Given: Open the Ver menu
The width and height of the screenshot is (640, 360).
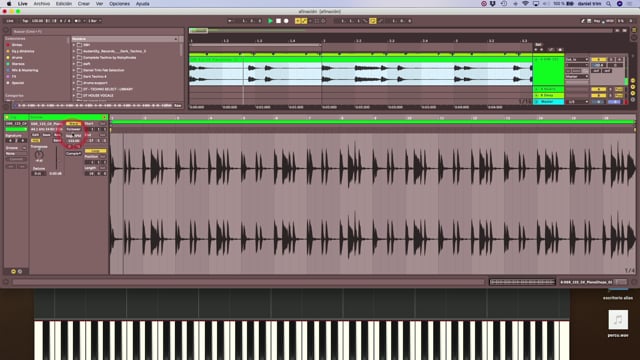Looking at the screenshot, I should pos(99,4).
